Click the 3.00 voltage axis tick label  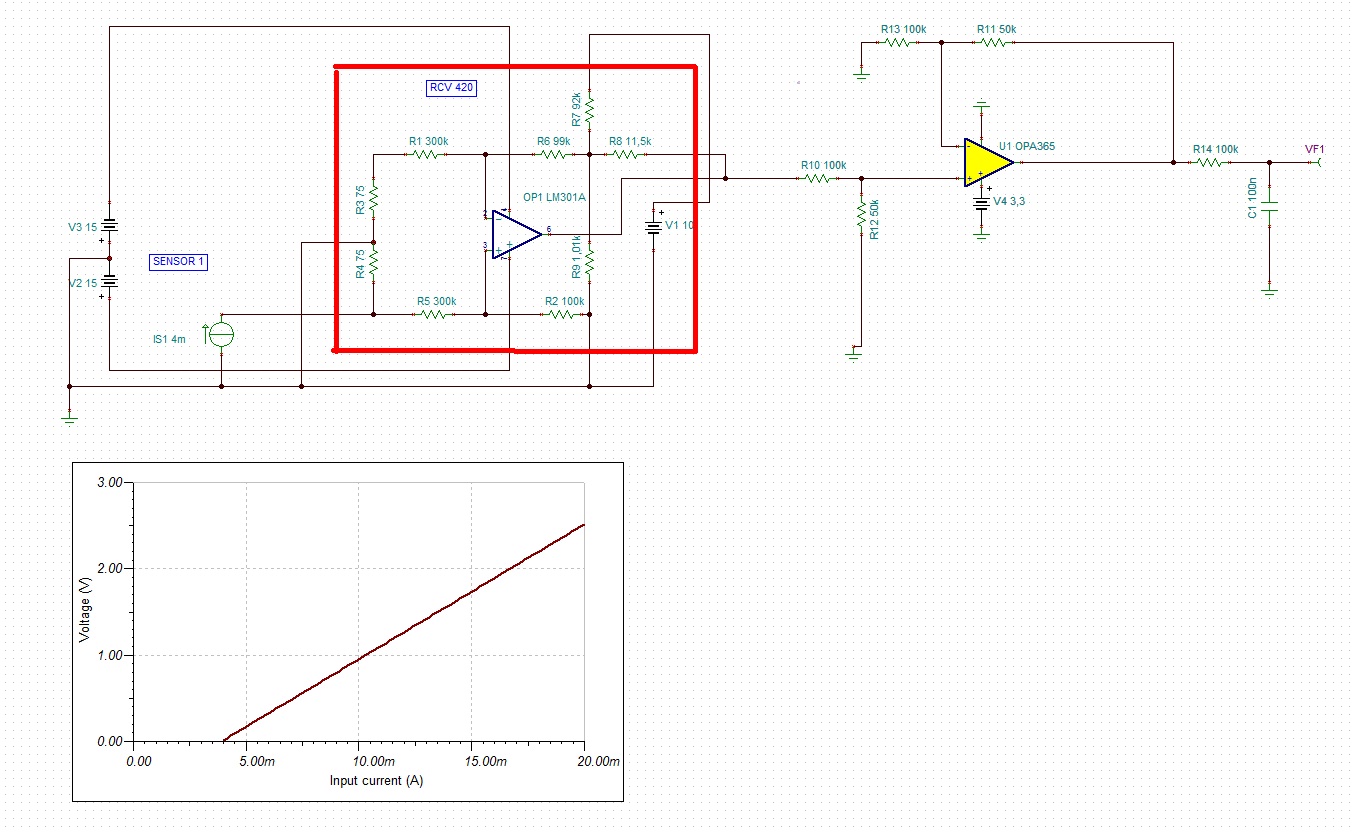(108, 482)
